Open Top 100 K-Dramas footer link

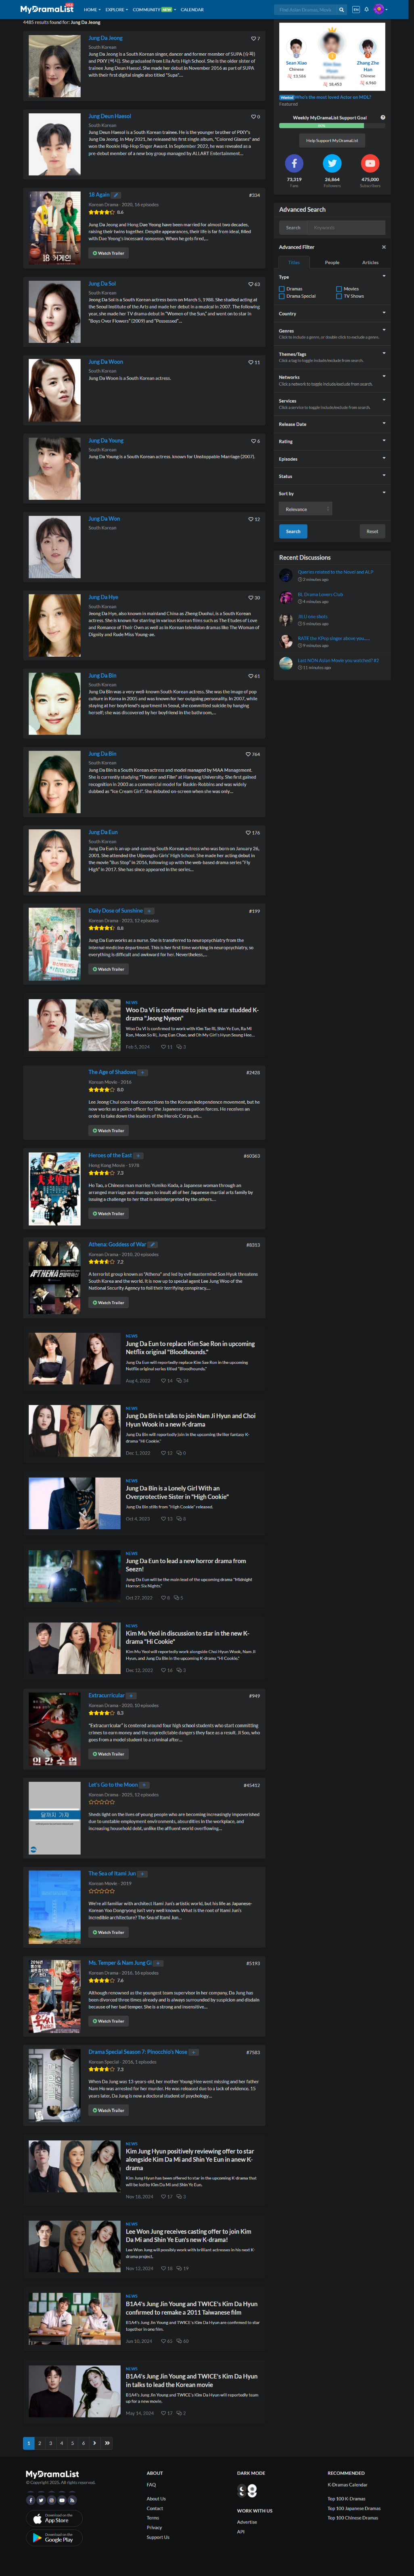coord(346,2499)
